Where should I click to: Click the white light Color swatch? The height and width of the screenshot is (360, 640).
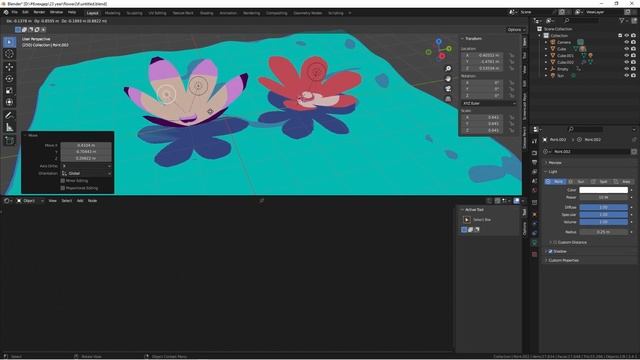point(603,190)
